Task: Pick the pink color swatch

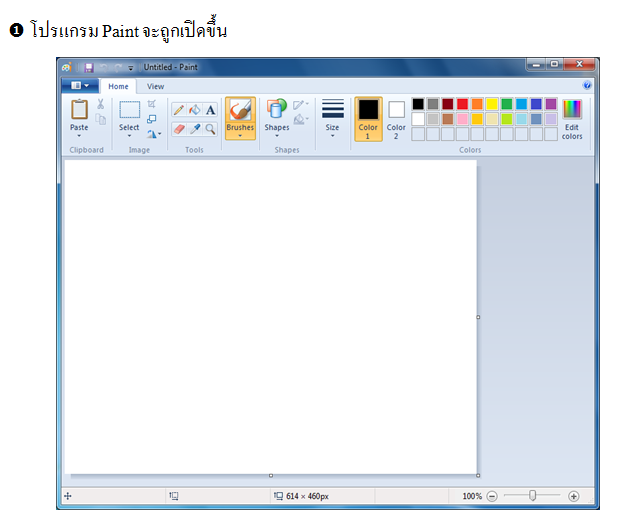Action: point(462,119)
